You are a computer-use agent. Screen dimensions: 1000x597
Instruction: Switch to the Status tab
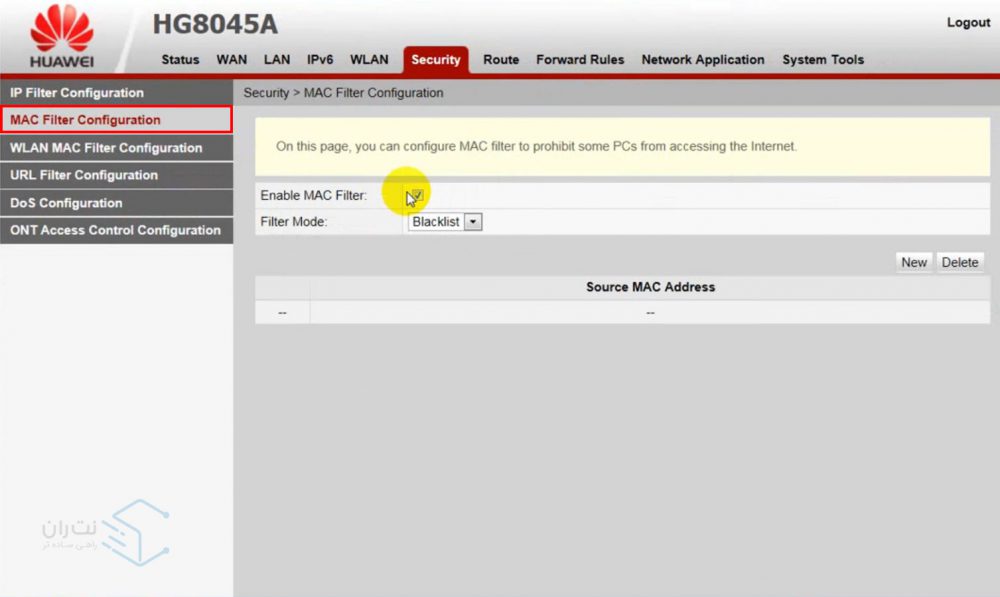[180, 60]
